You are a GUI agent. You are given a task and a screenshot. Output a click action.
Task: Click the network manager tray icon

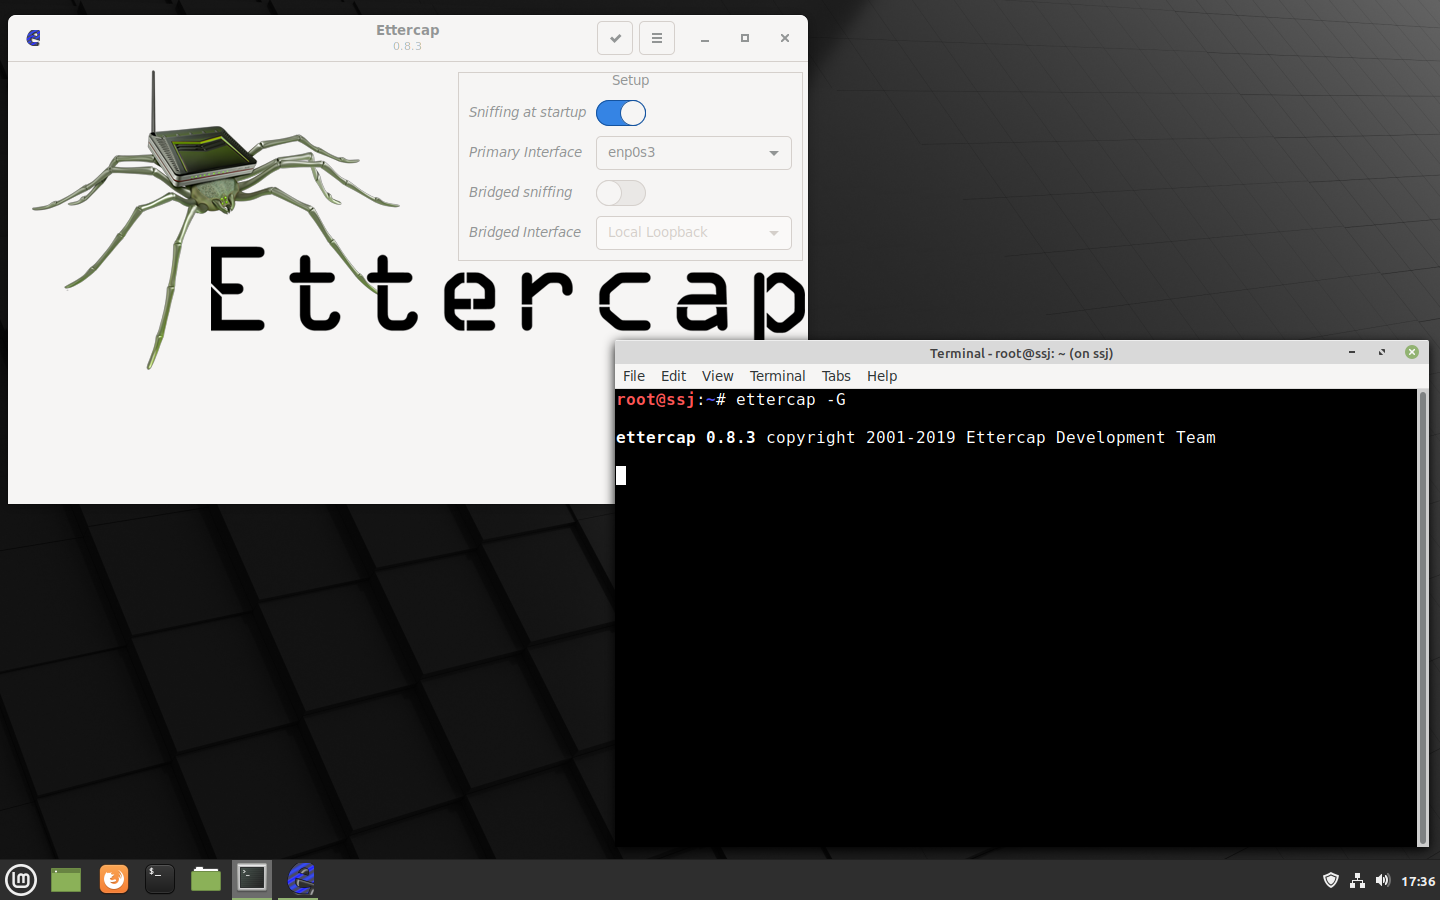point(1357,880)
